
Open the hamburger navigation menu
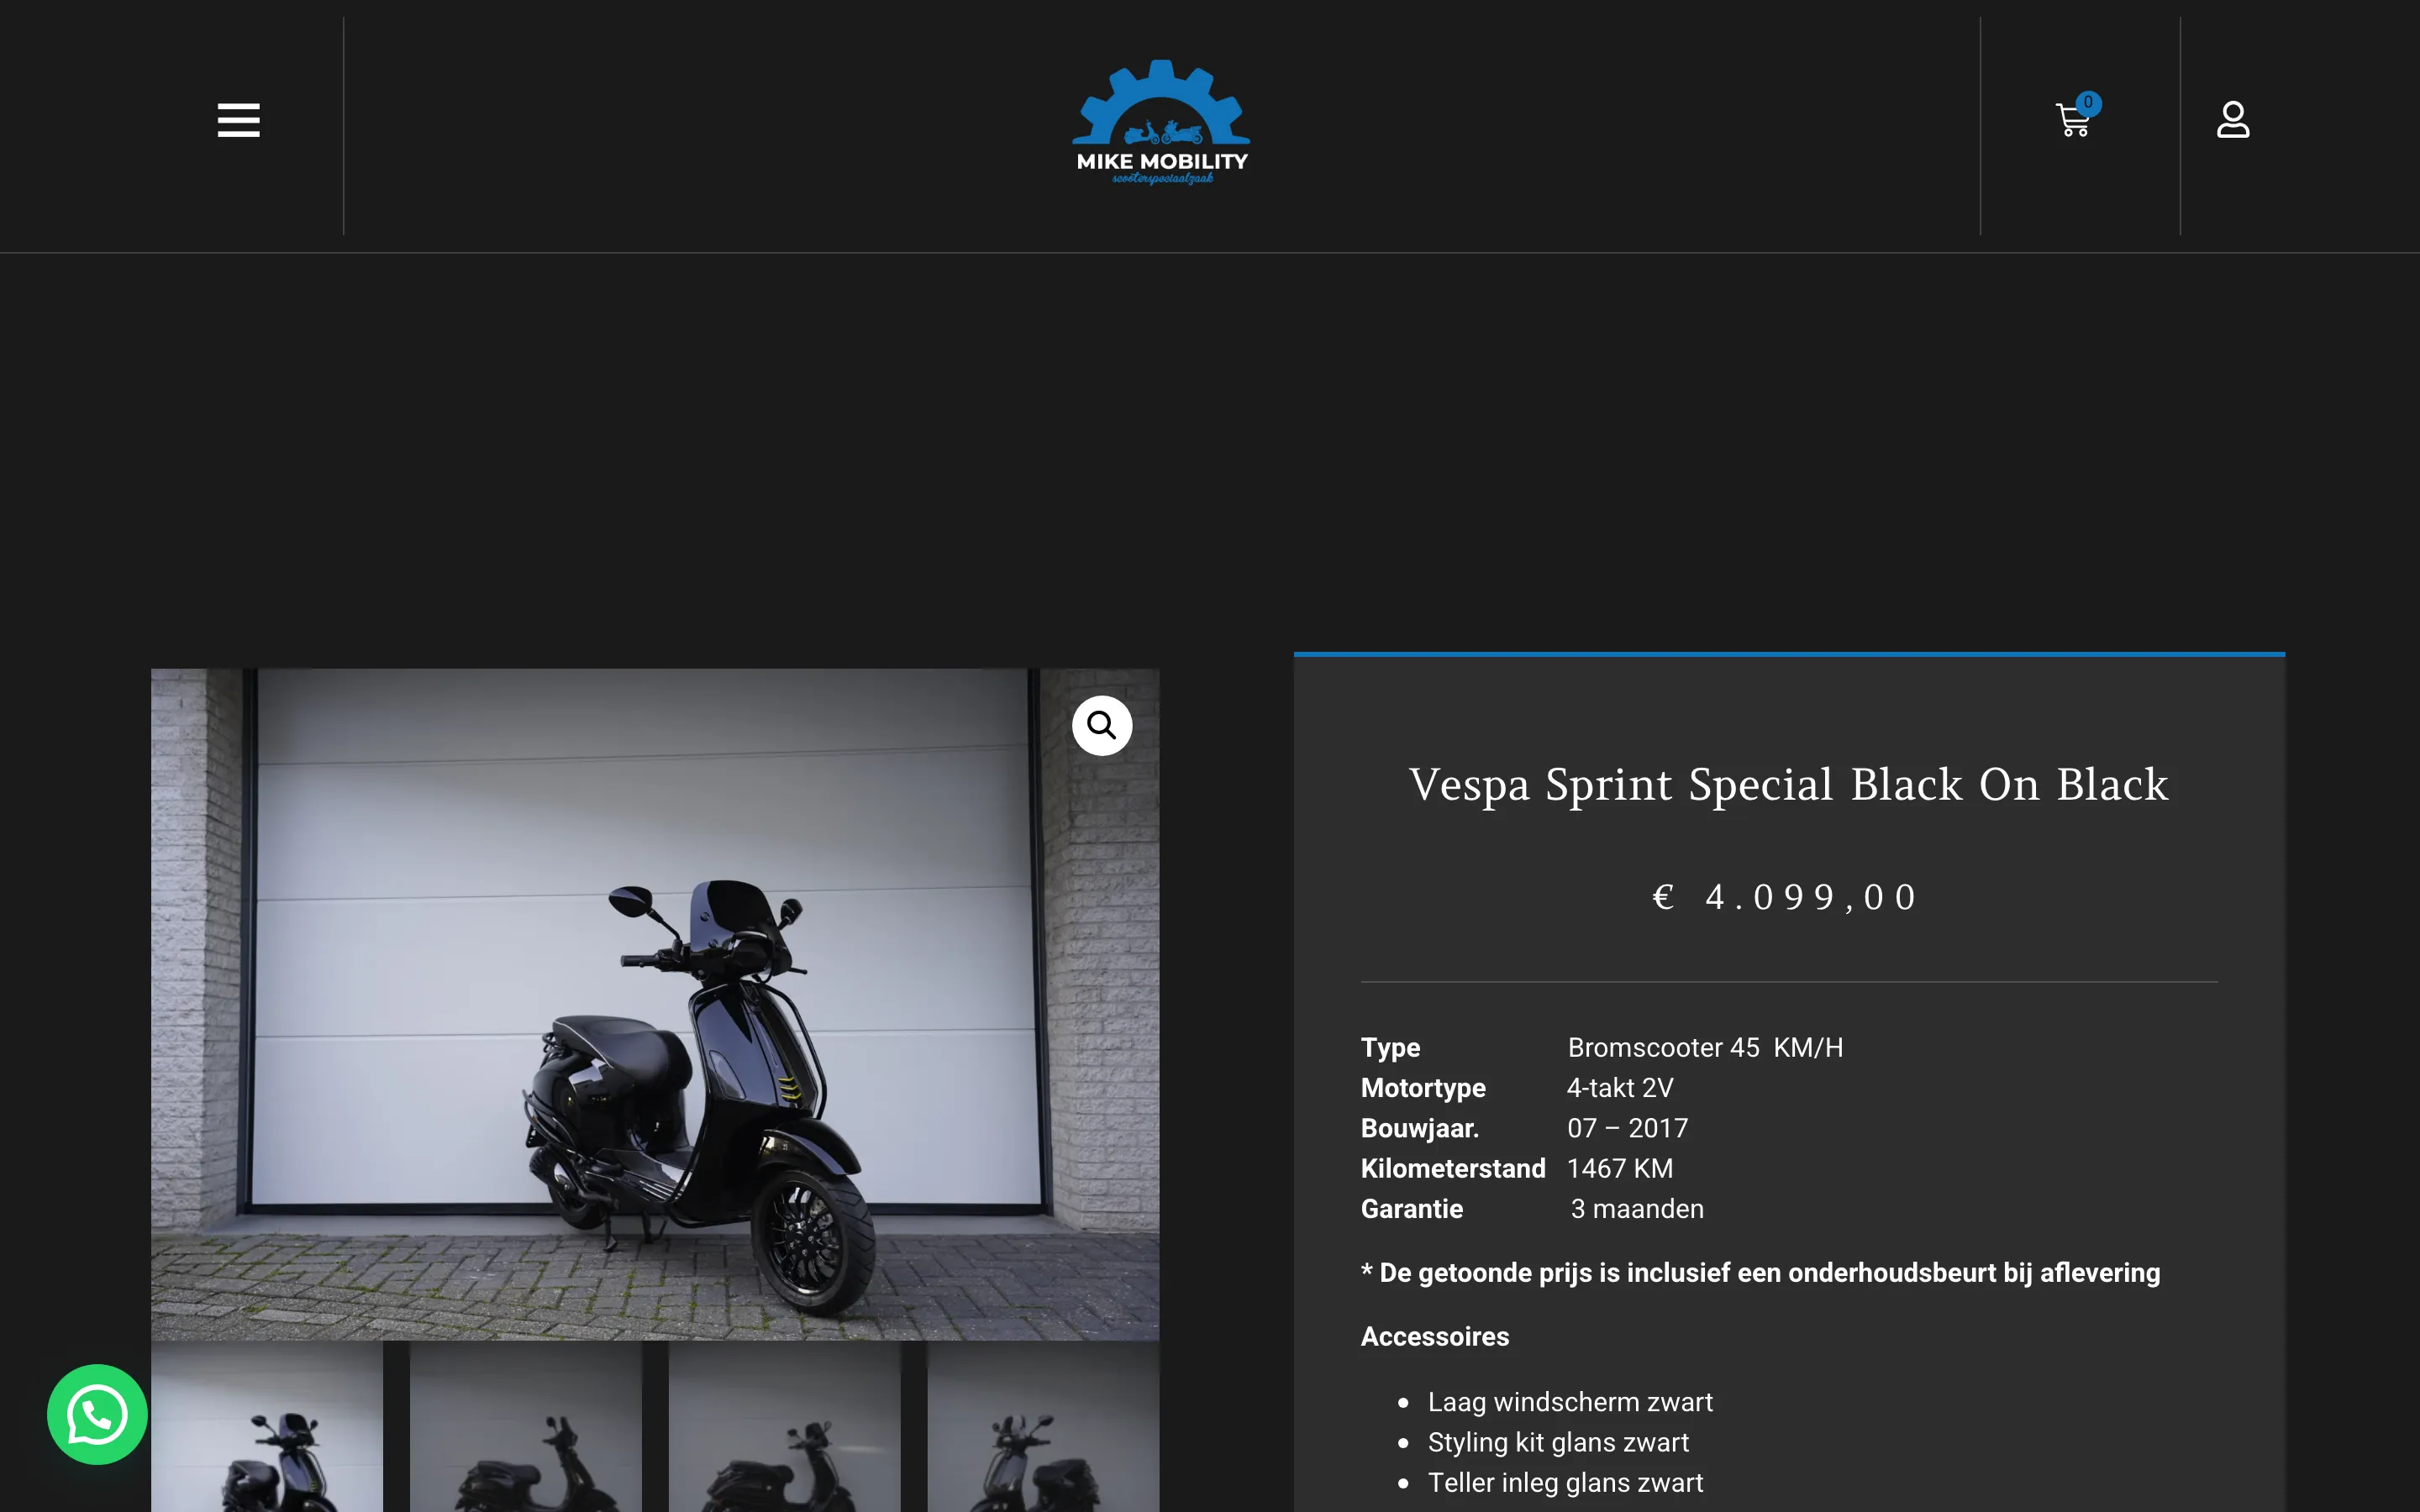pos(239,120)
